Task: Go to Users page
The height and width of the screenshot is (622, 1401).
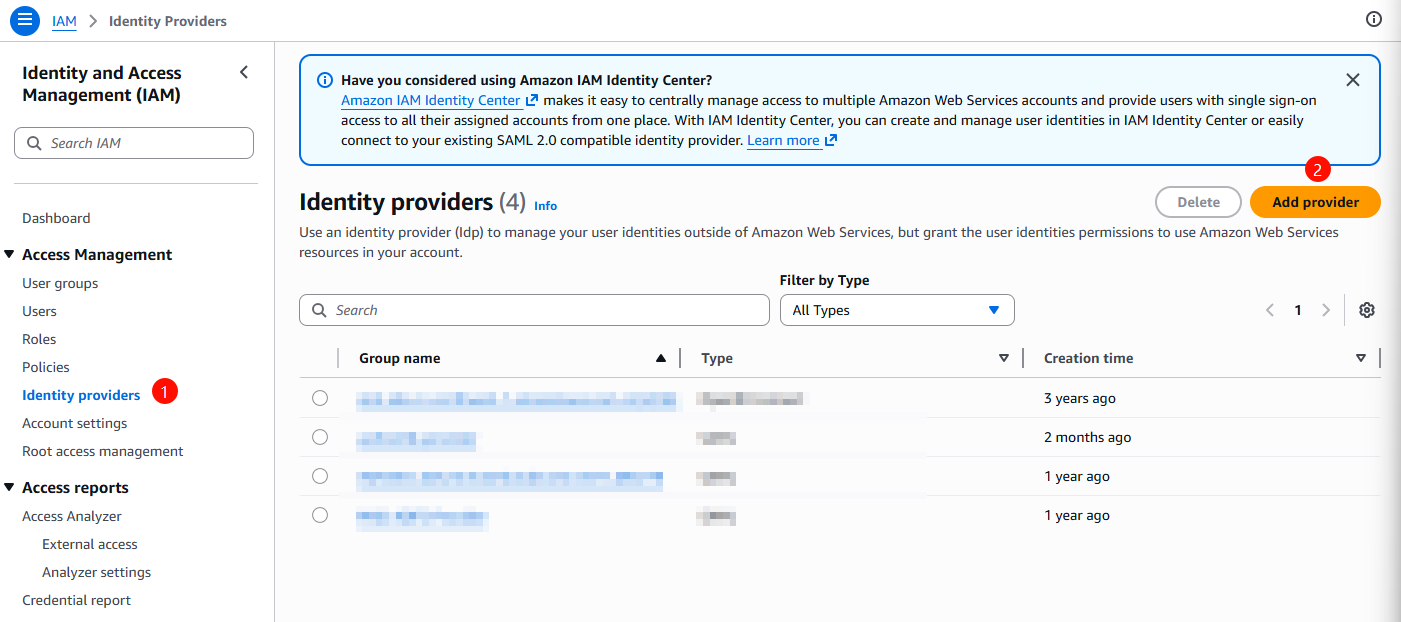Action: pos(39,311)
